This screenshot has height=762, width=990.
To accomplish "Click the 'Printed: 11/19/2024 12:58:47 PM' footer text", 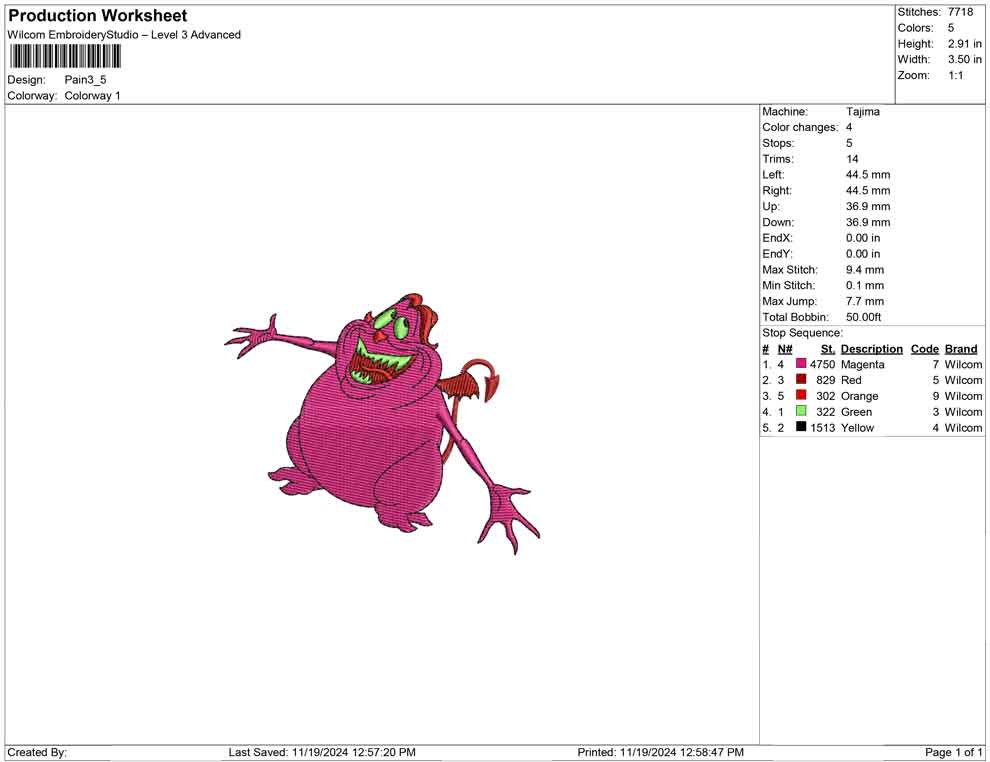I will point(660,752).
